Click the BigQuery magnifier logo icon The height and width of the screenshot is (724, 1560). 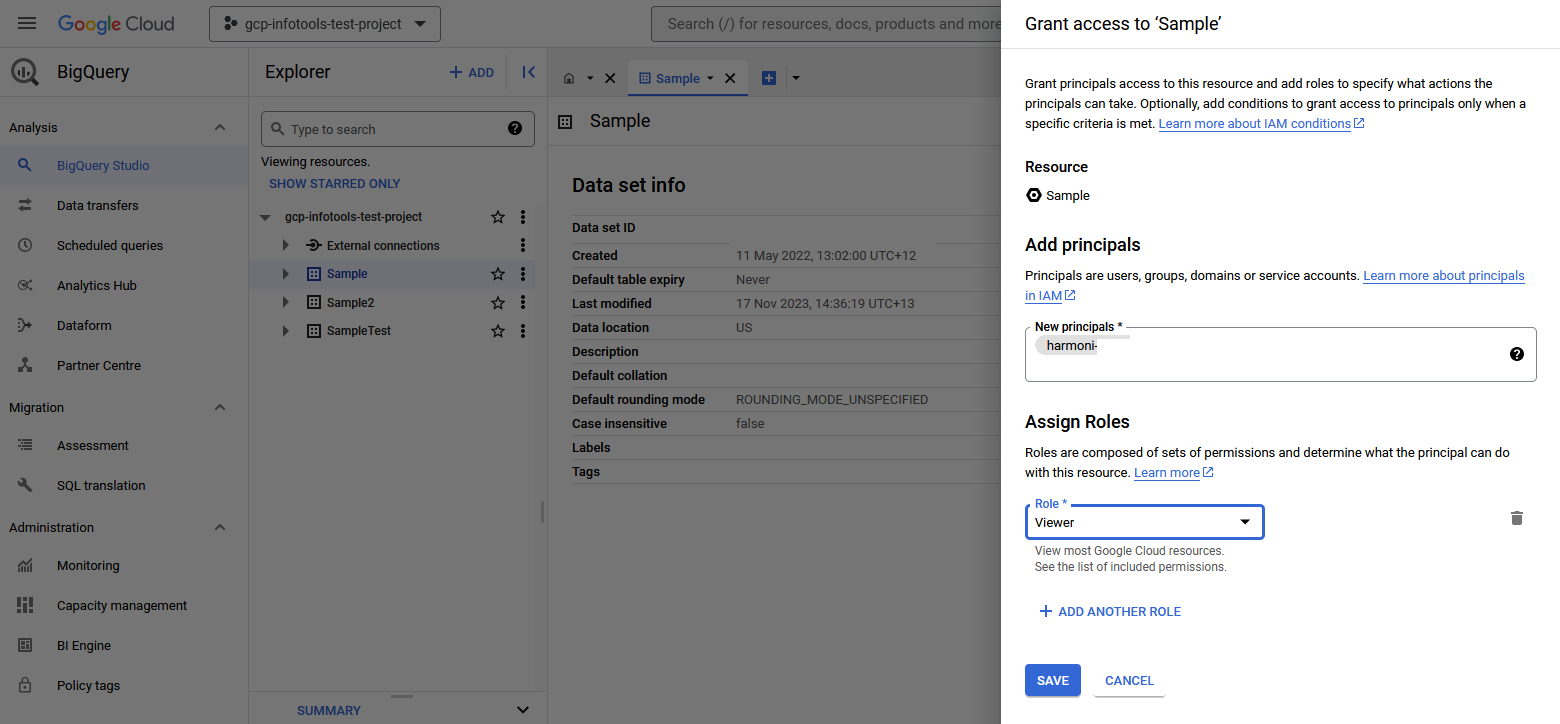coord(25,72)
